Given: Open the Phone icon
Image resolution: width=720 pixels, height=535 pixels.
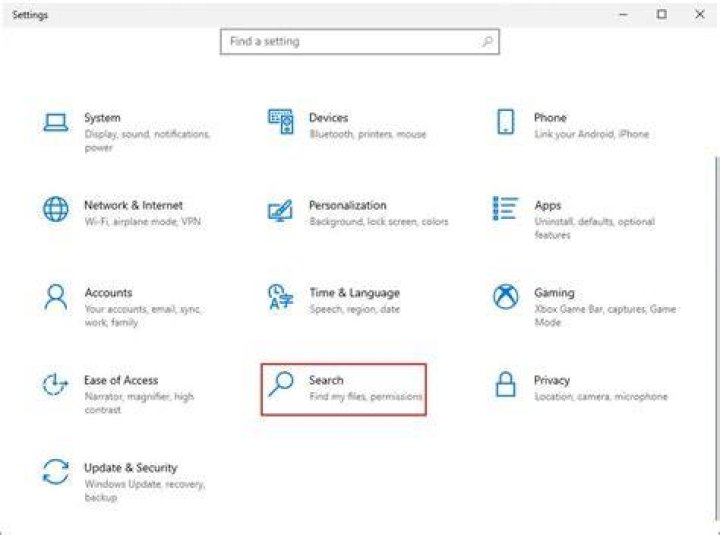Looking at the screenshot, I should coord(506,122).
